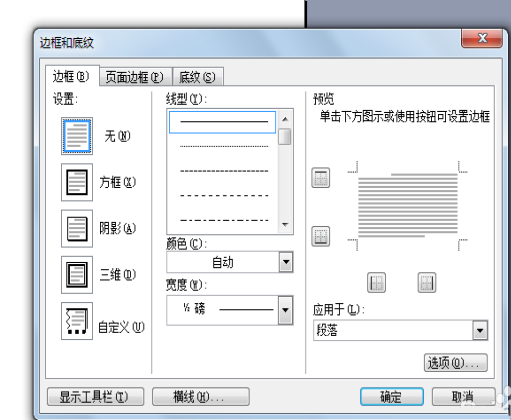
Task: Click the 显示工具栏 button
Action: click(x=96, y=397)
